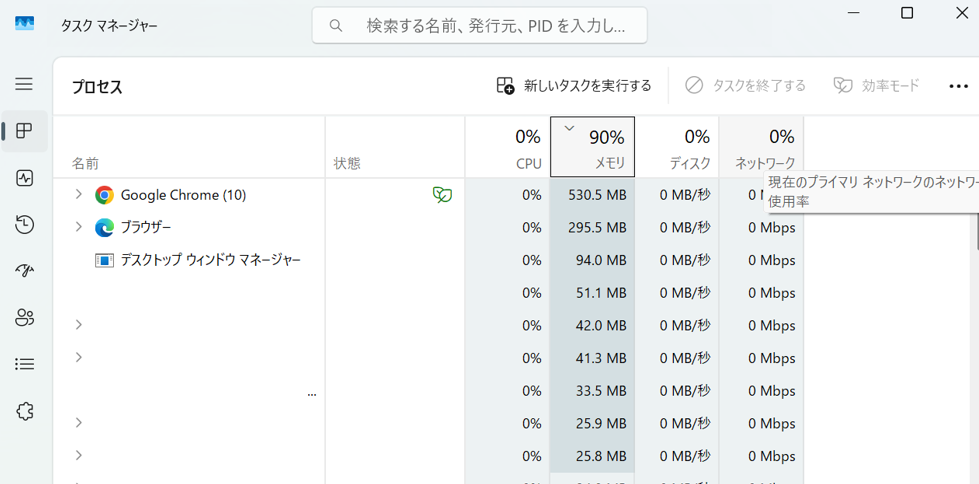Click the search box for name, publisher, PID
This screenshot has width=979, height=484.
pos(480,26)
